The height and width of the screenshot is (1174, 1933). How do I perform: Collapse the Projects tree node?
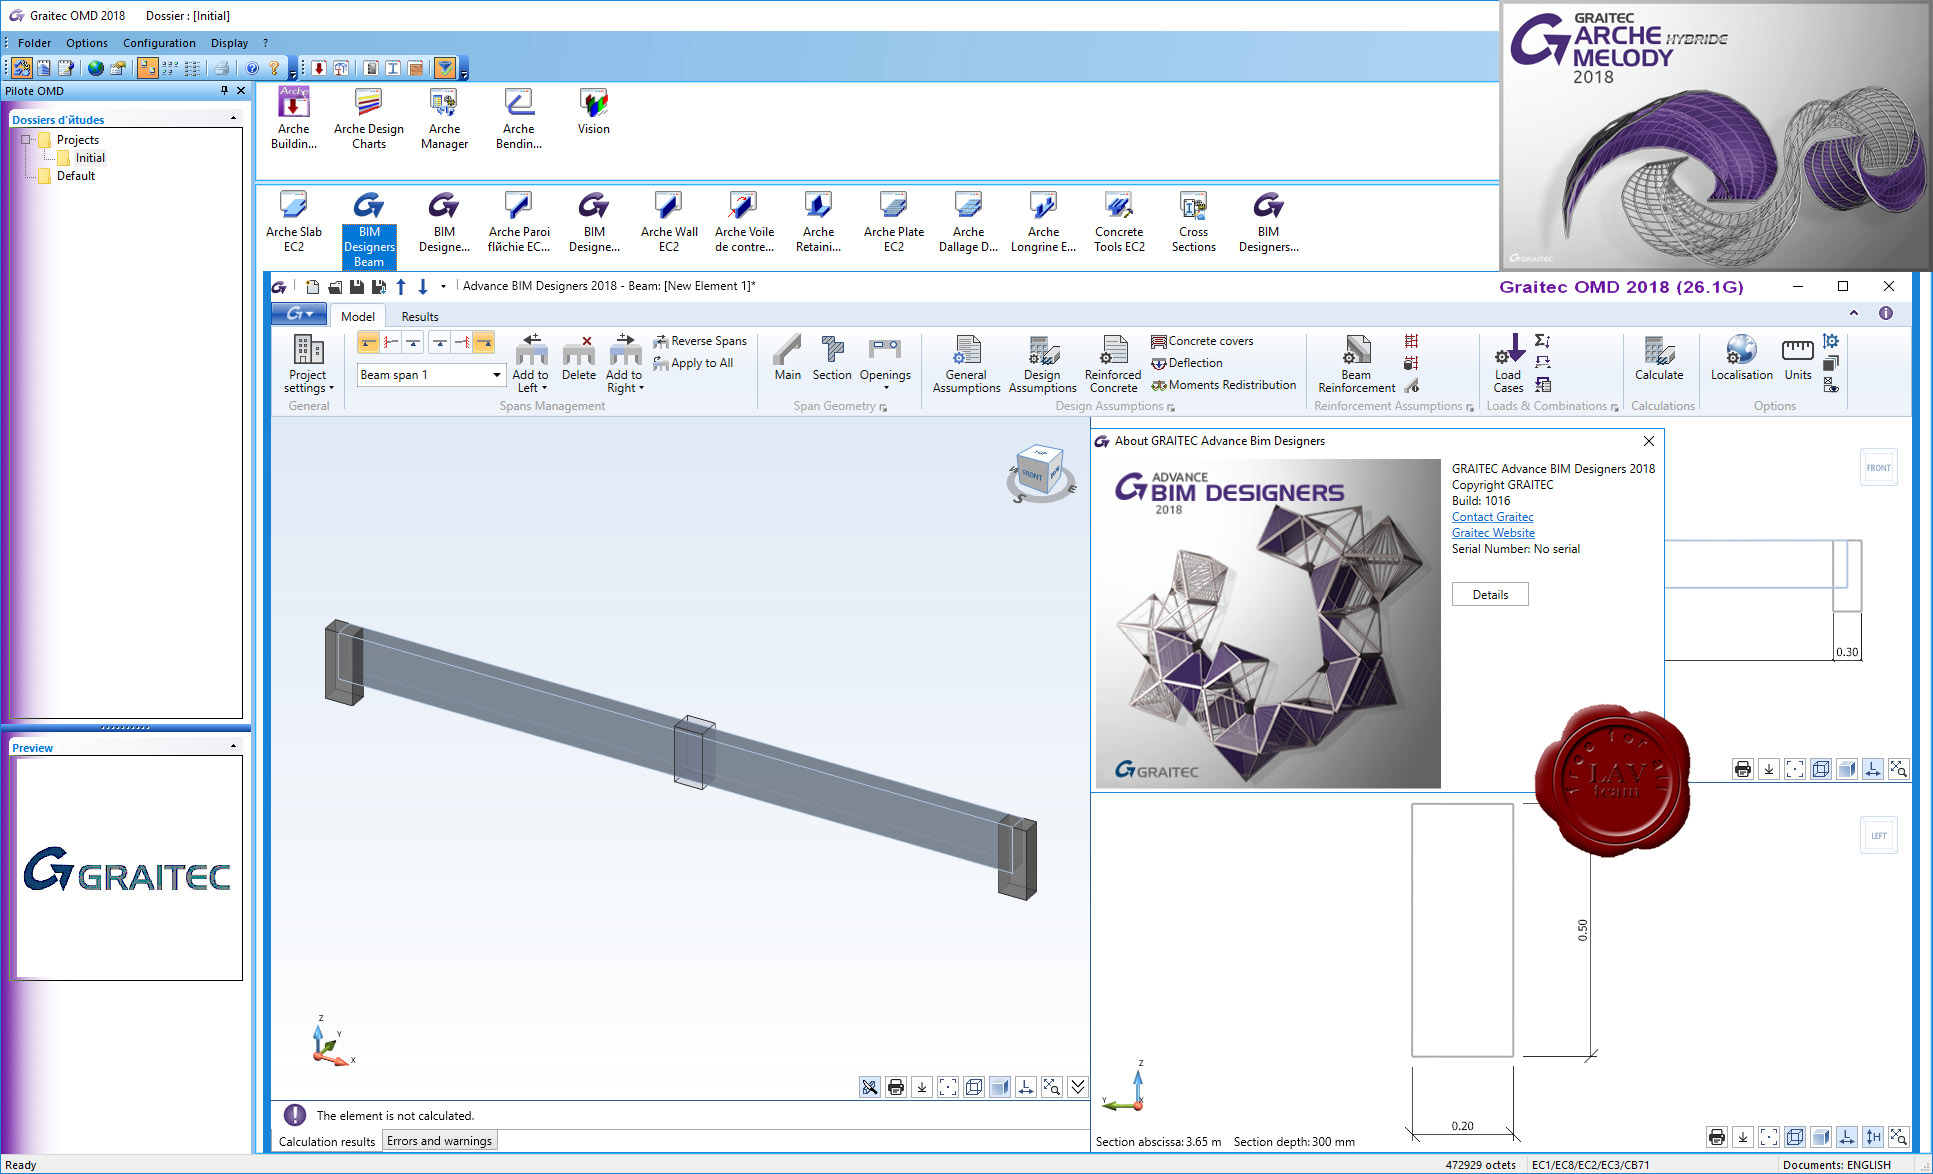[26, 140]
